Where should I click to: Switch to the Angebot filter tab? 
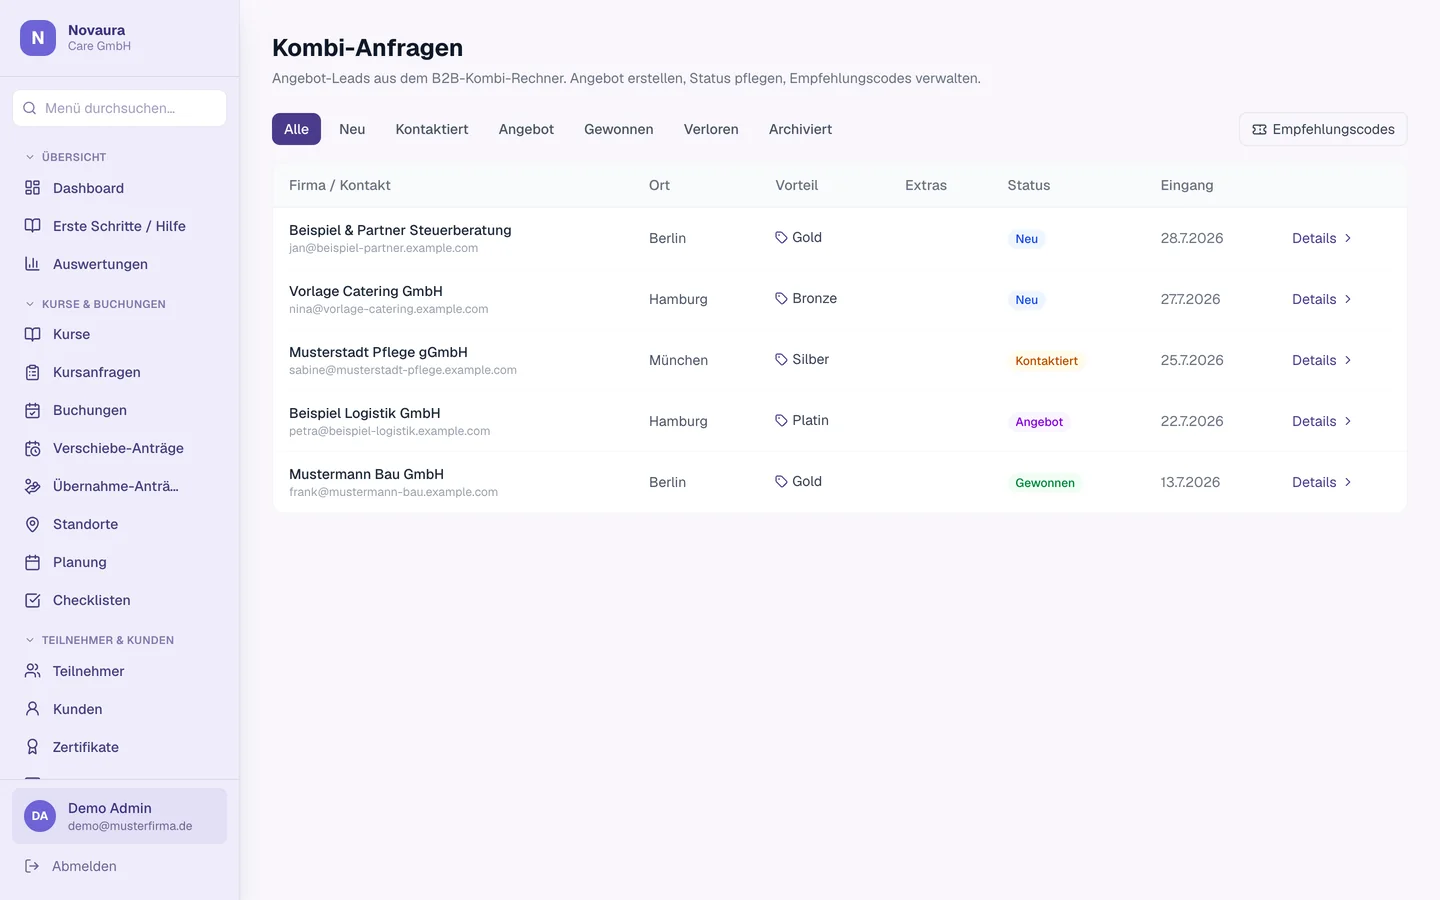pos(526,129)
